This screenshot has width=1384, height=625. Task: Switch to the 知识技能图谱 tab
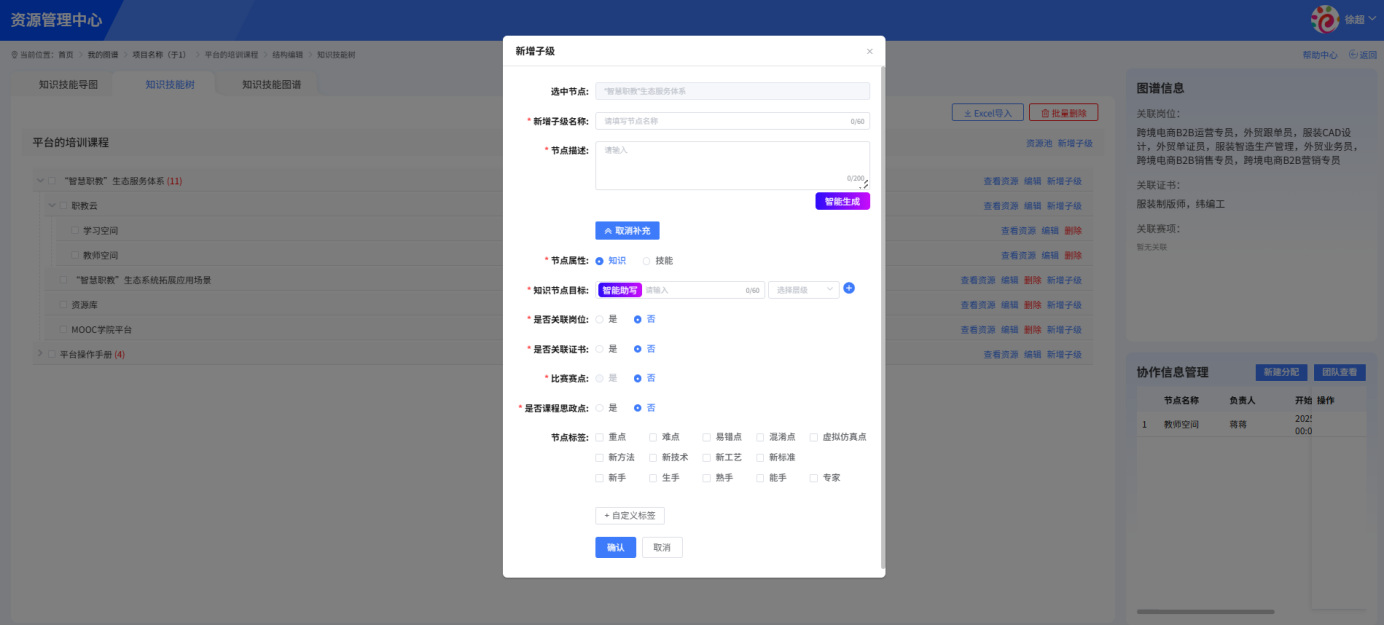pyautogui.click(x=270, y=84)
